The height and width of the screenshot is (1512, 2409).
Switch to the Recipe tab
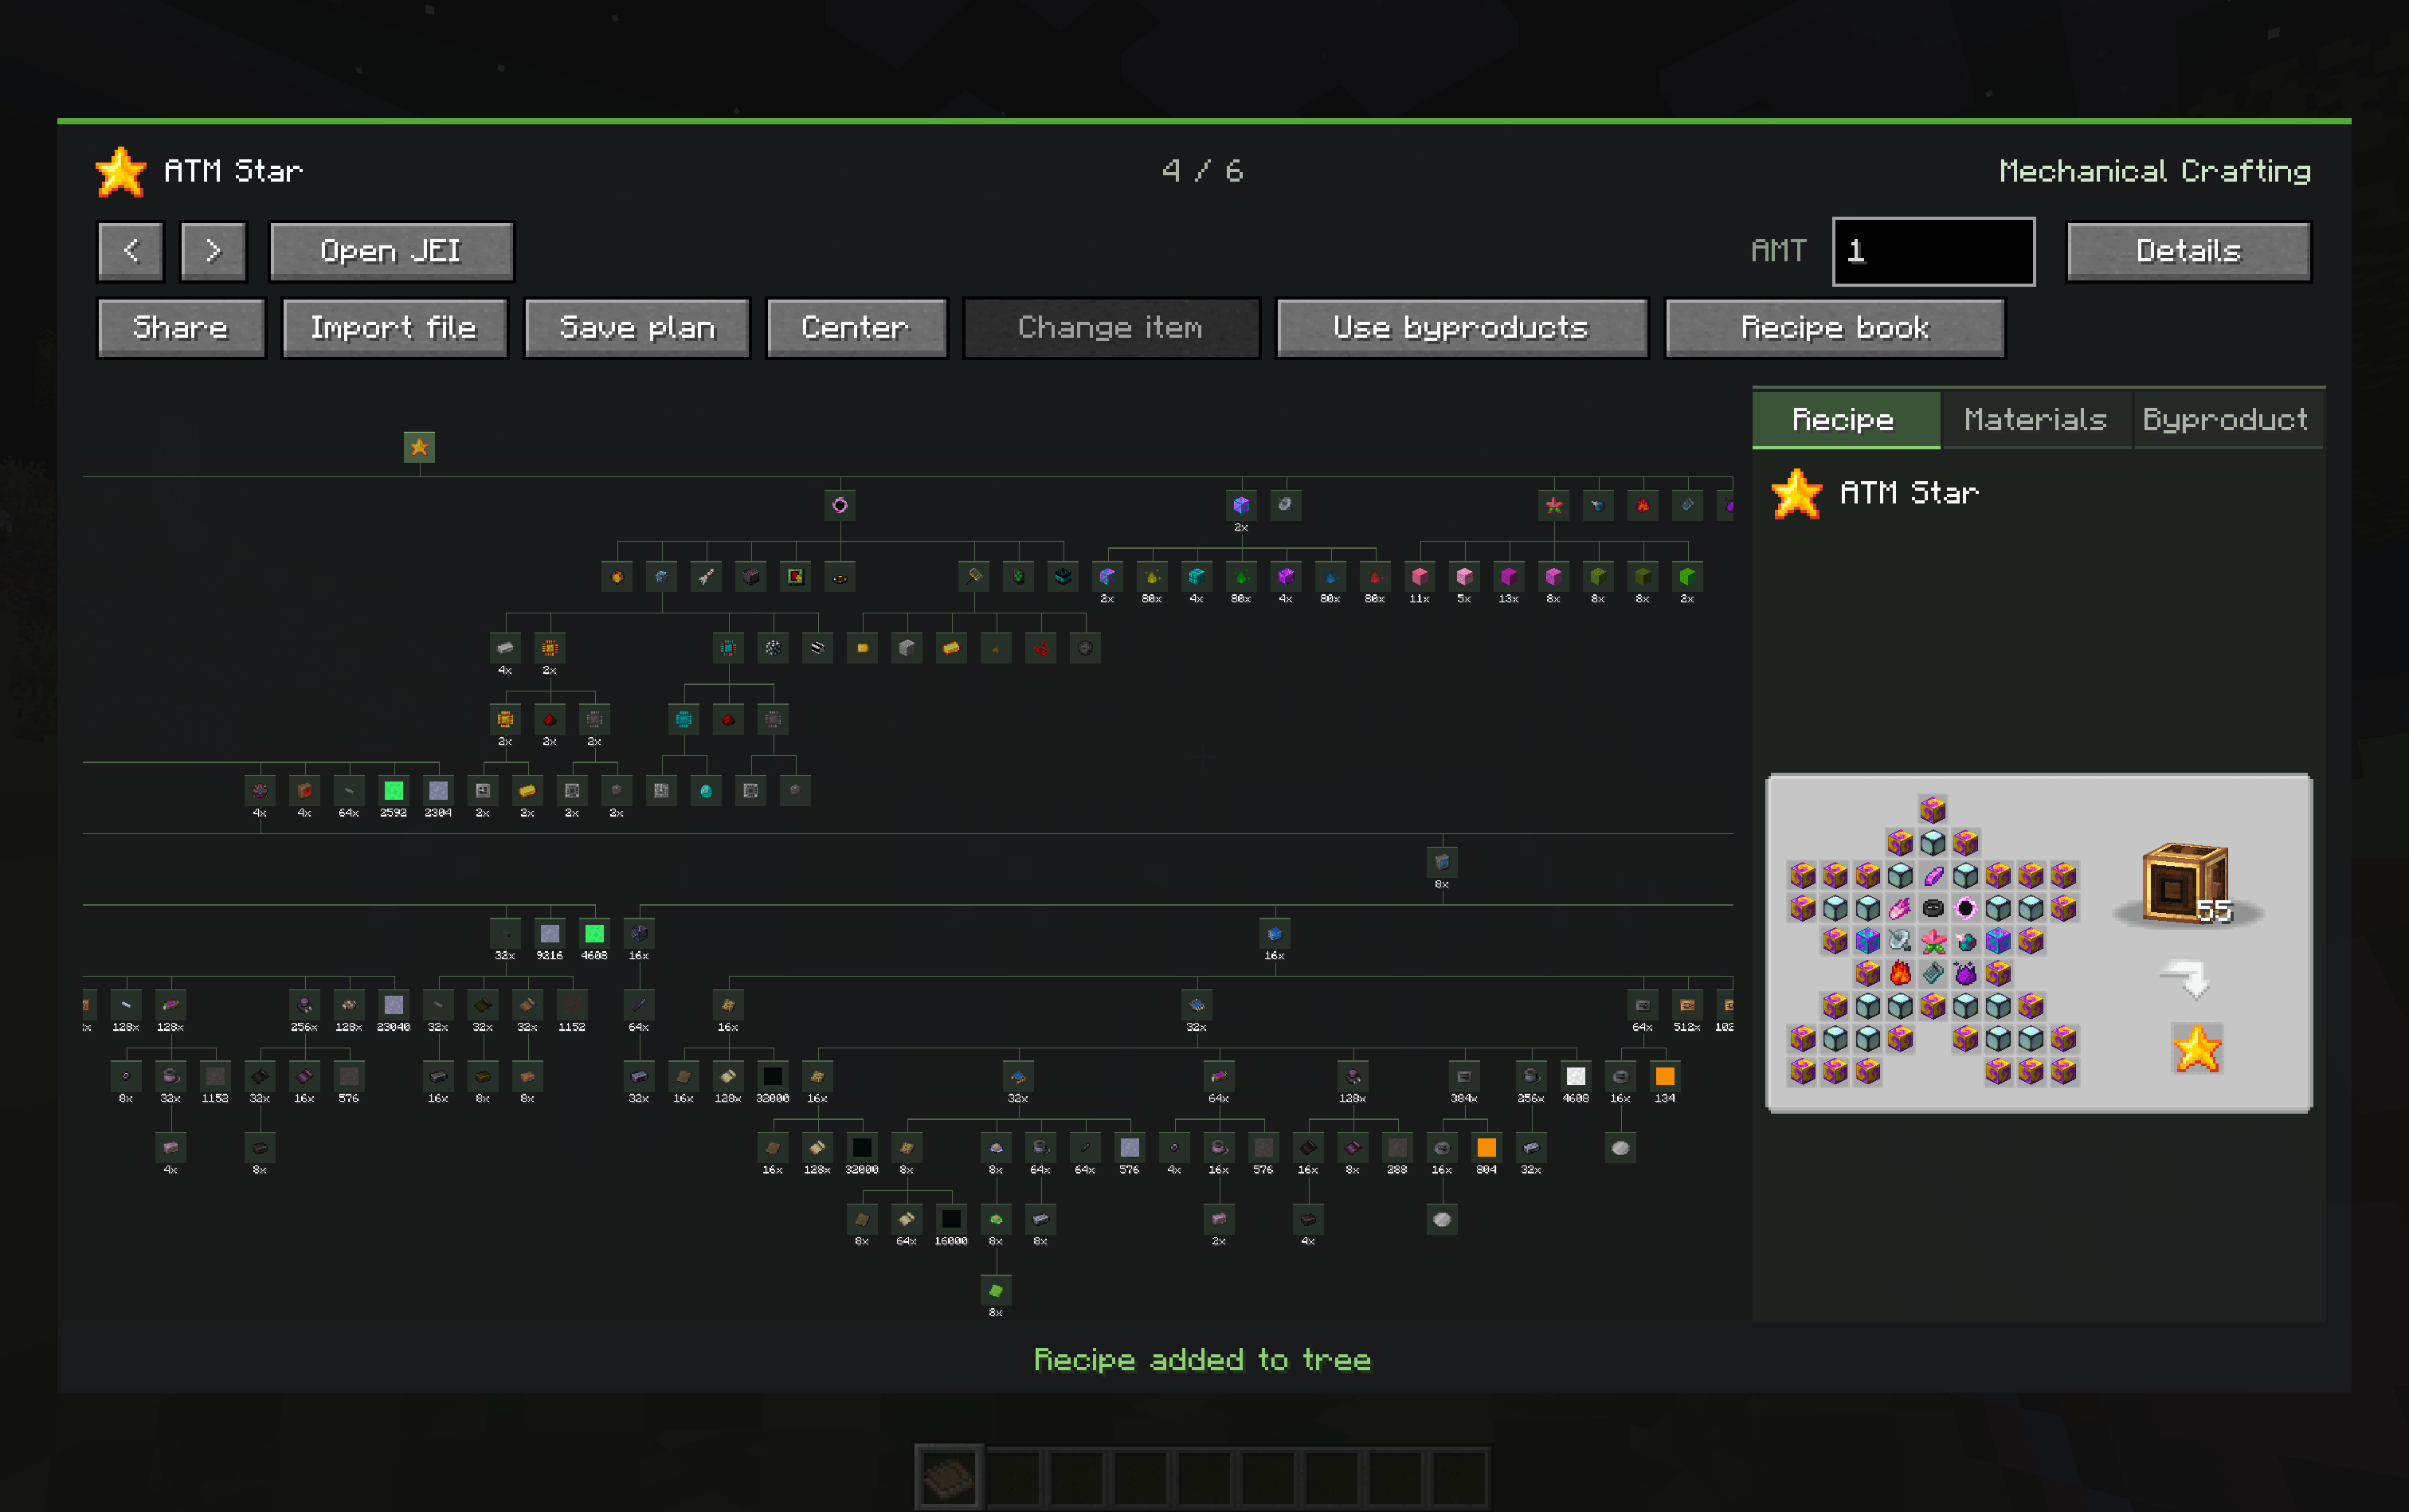click(x=1845, y=419)
